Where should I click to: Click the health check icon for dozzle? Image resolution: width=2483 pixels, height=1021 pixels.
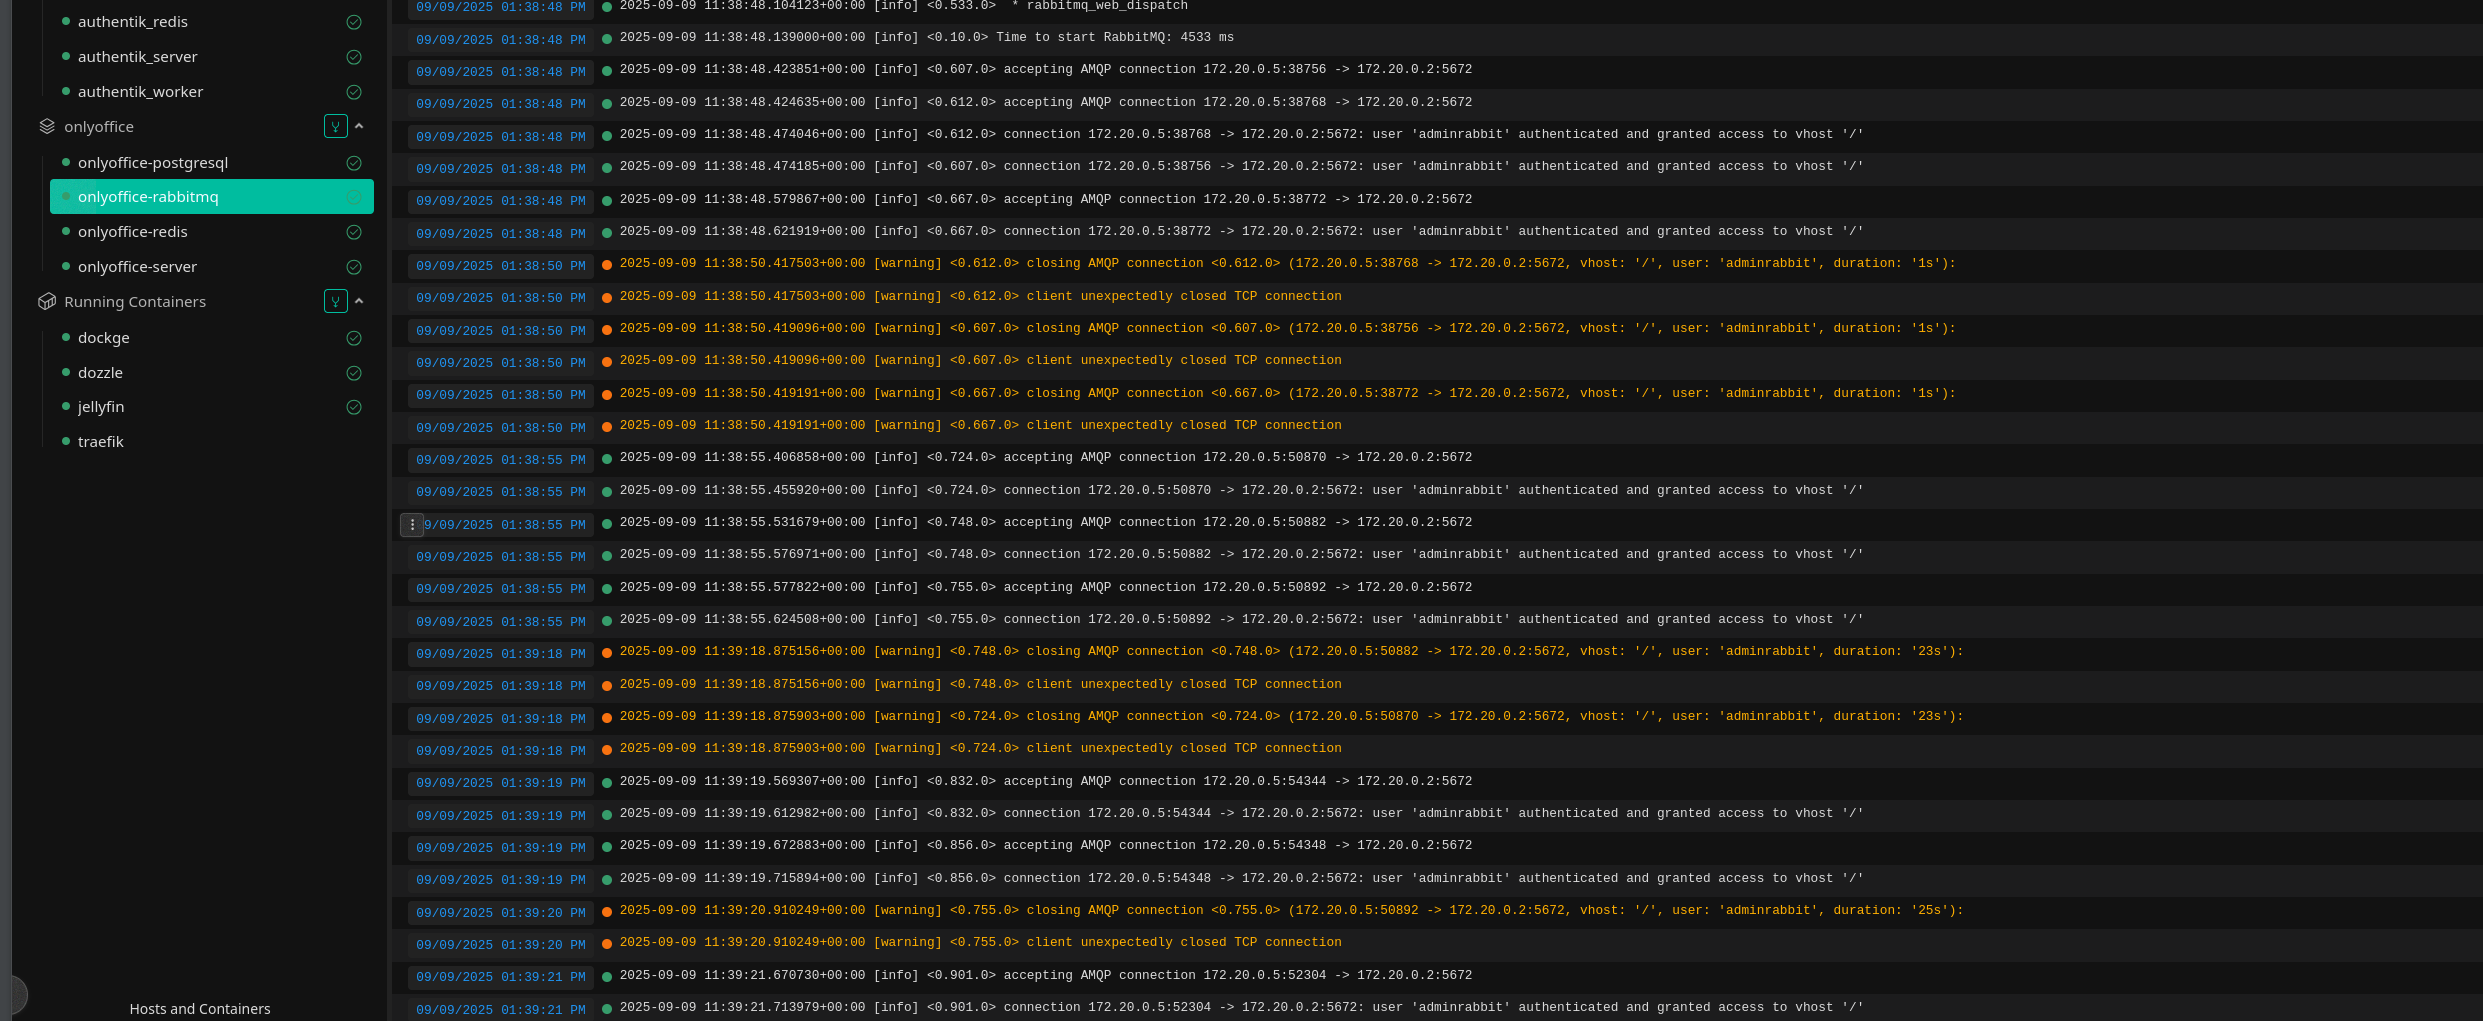click(354, 373)
